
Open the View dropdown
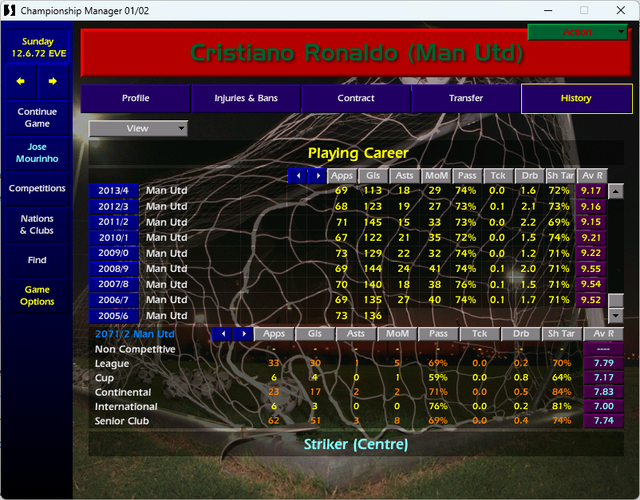coord(138,129)
